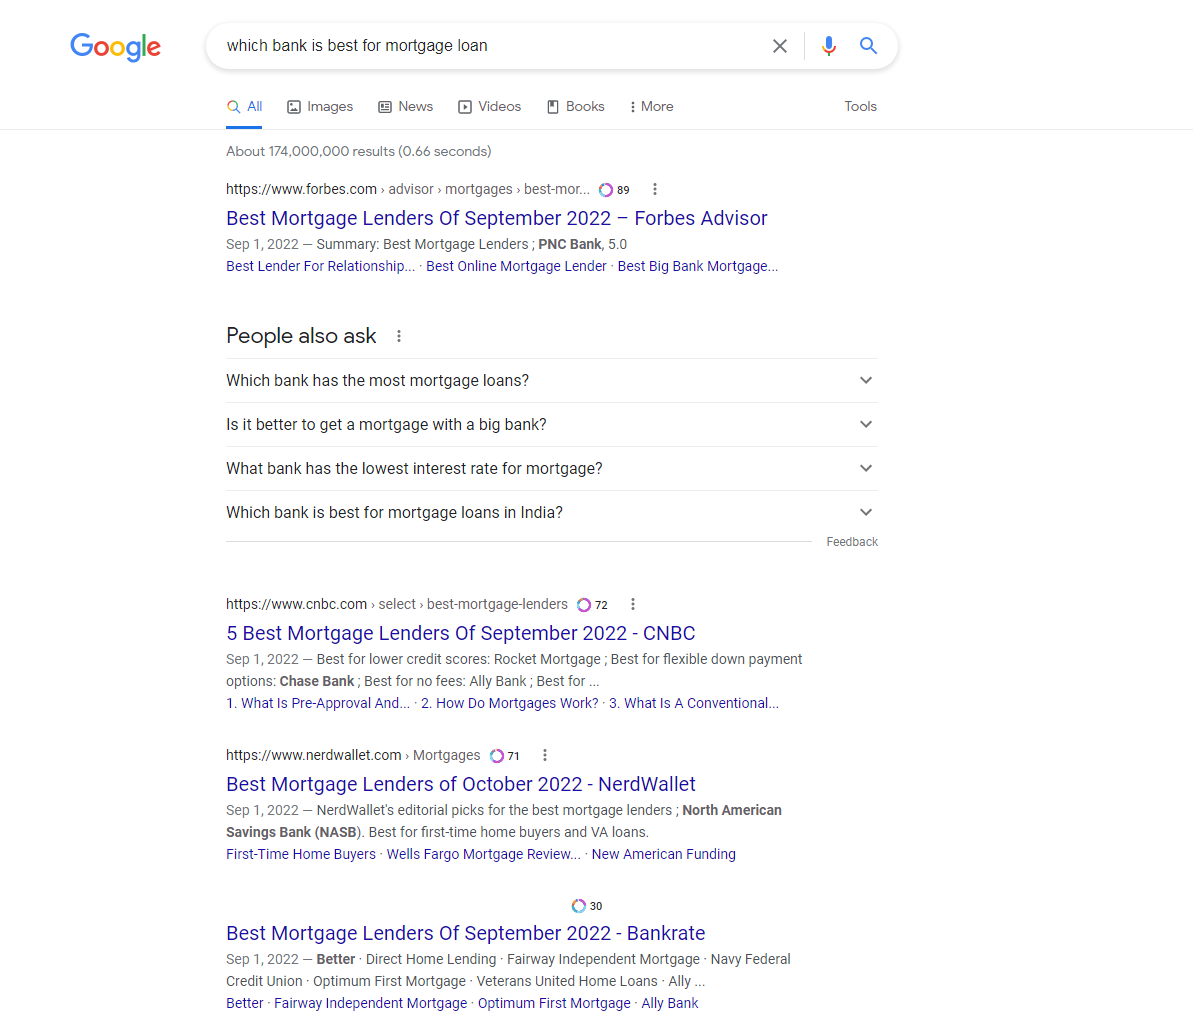Click the cnbc.com URL breadcrumb
Image resolution: width=1193 pixels, height=1024 pixels.
point(396,604)
